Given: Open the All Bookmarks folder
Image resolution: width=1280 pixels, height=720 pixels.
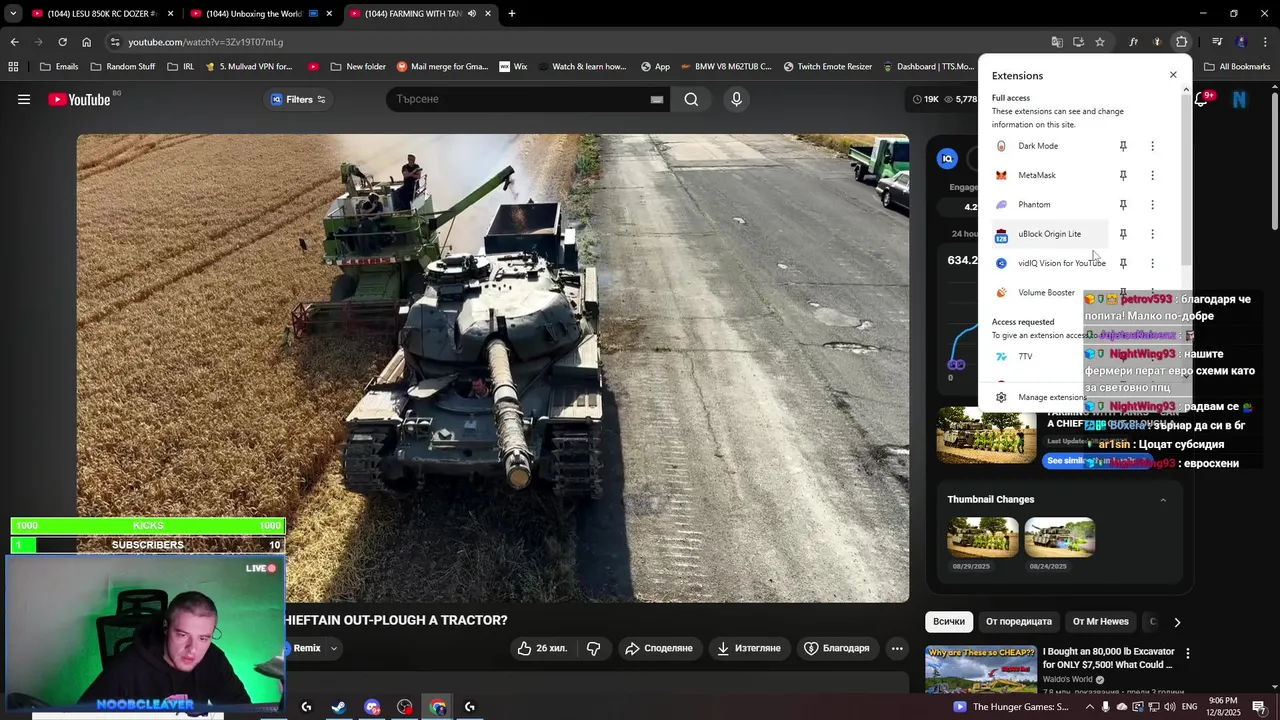Looking at the screenshot, I should coord(1237,67).
